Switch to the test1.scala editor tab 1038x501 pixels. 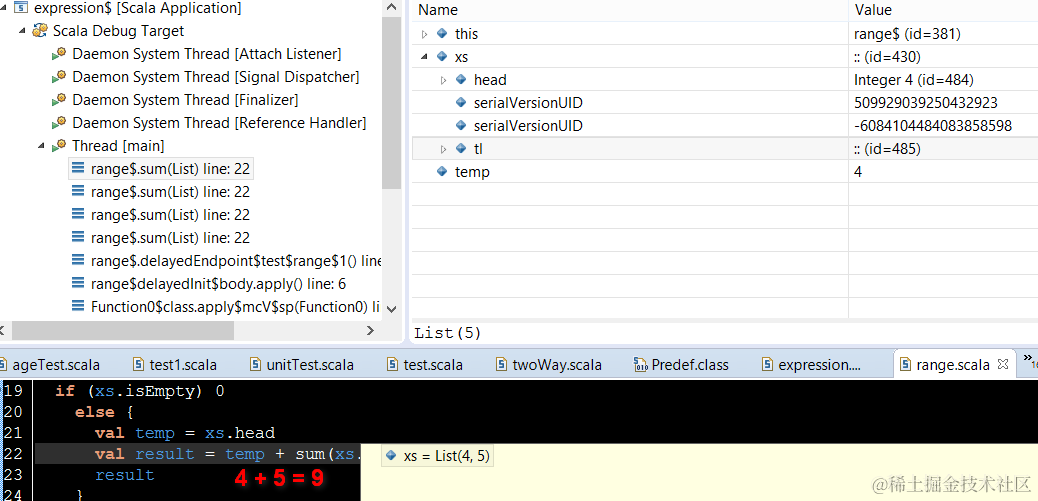(x=183, y=365)
